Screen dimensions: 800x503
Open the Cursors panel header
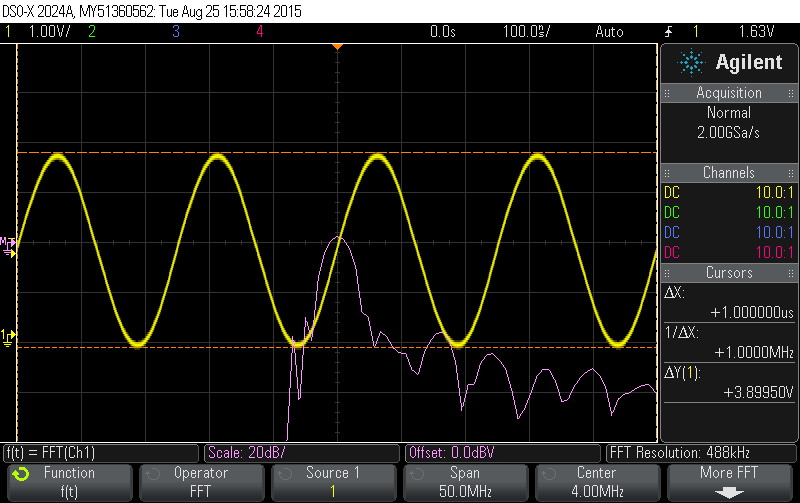(x=729, y=272)
